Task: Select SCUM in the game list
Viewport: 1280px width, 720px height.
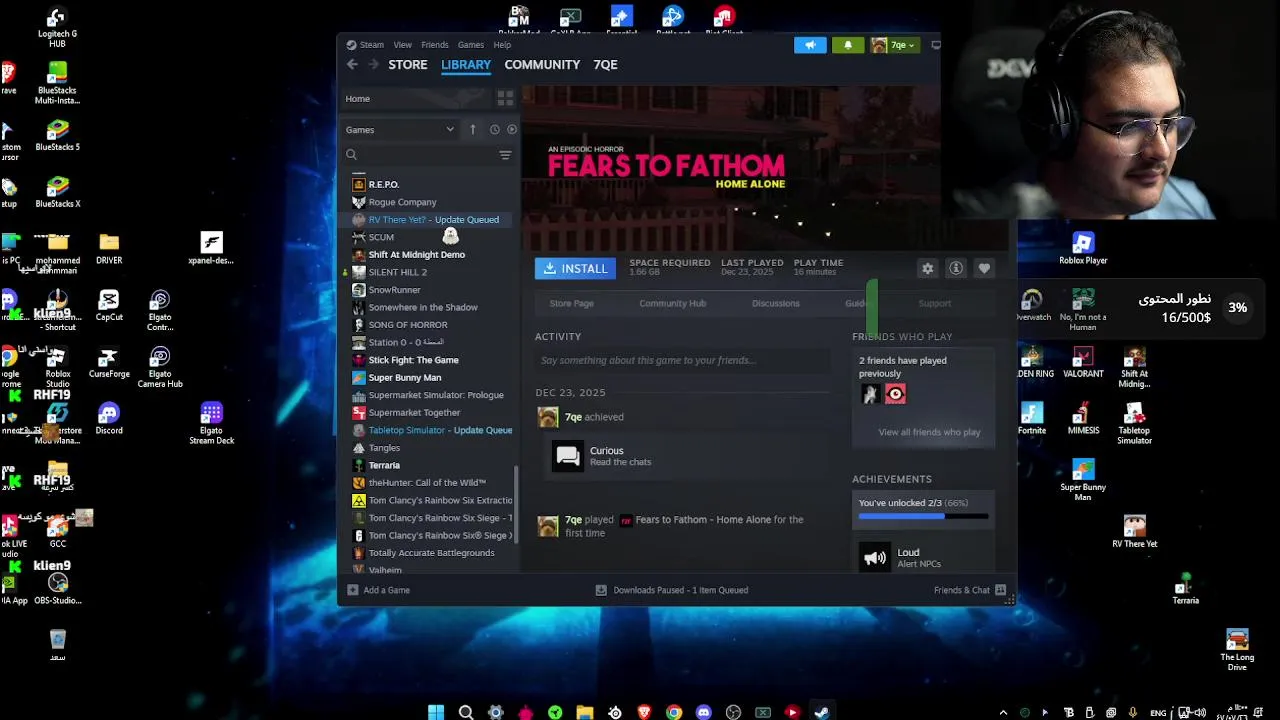Action: tap(381, 237)
